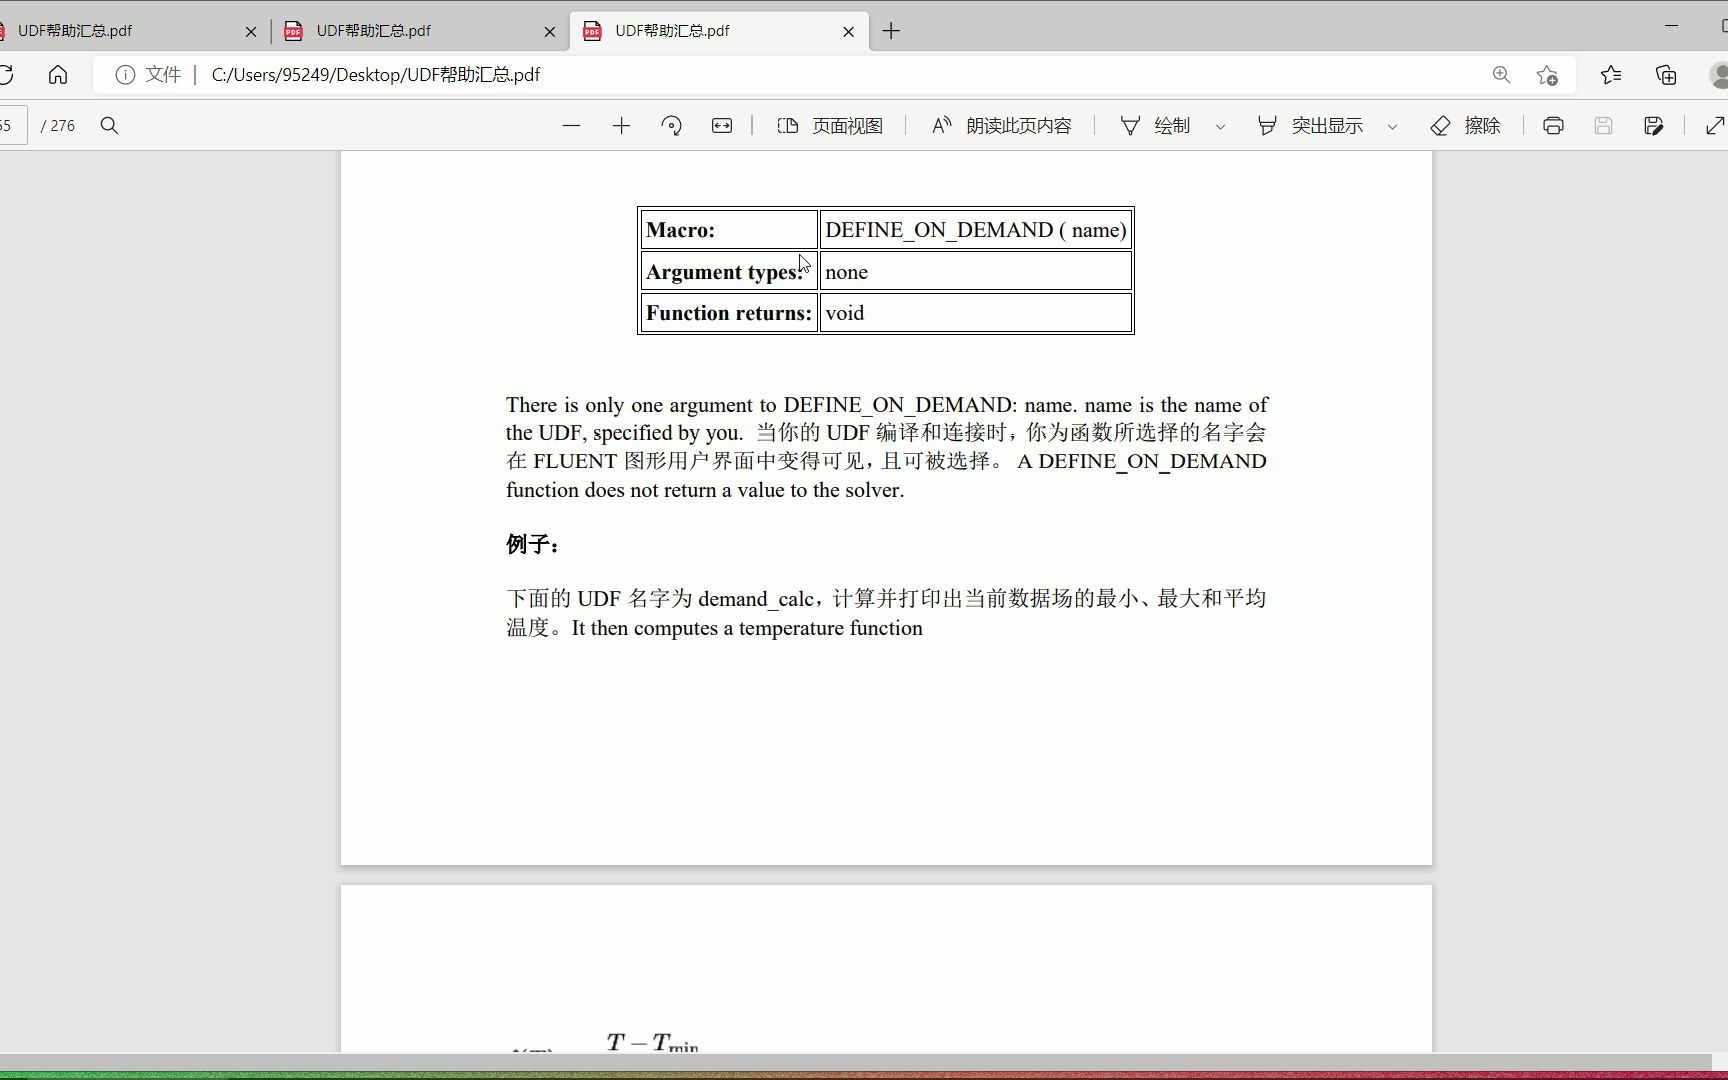Open the Collections icon
Image resolution: width=1728 pixels, height=1080 pixels.
1666,75
